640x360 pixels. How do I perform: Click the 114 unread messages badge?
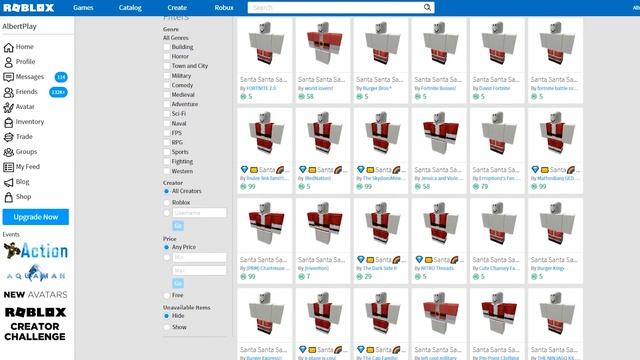(x=61, y=77)
